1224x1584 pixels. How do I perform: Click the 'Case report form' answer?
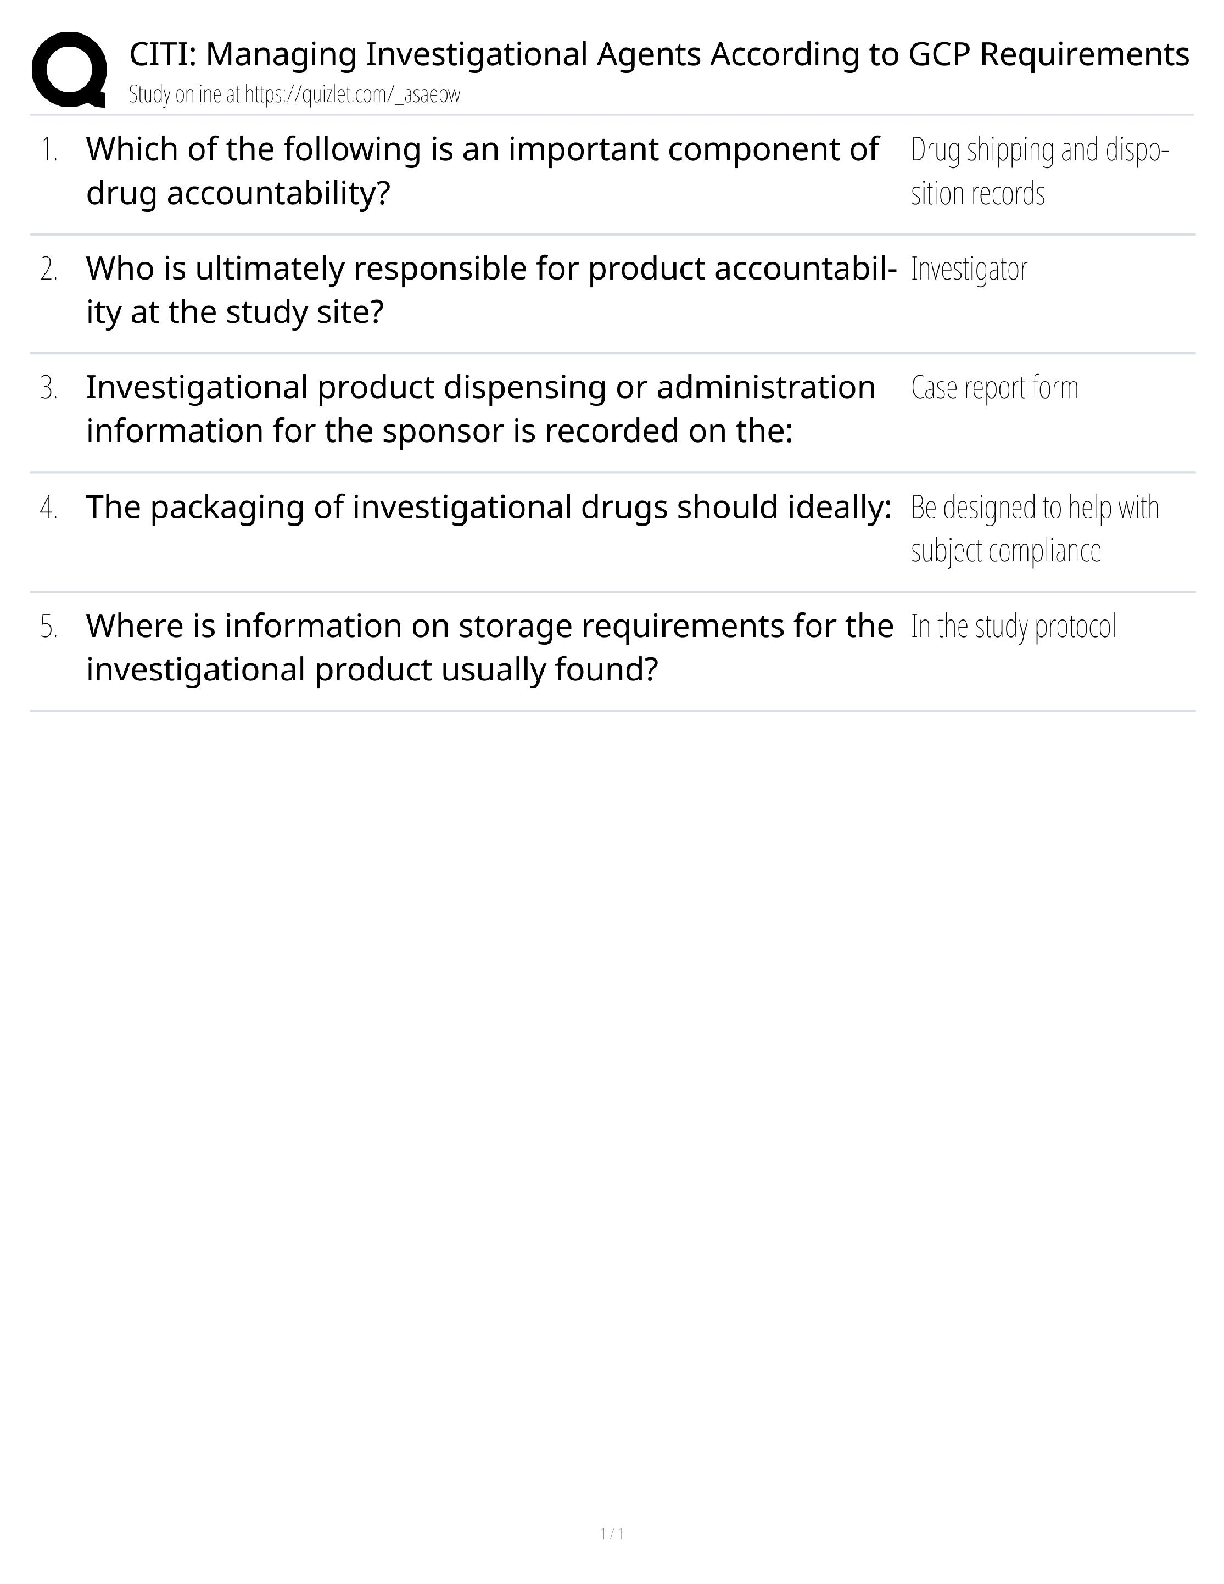click(994, 388)
